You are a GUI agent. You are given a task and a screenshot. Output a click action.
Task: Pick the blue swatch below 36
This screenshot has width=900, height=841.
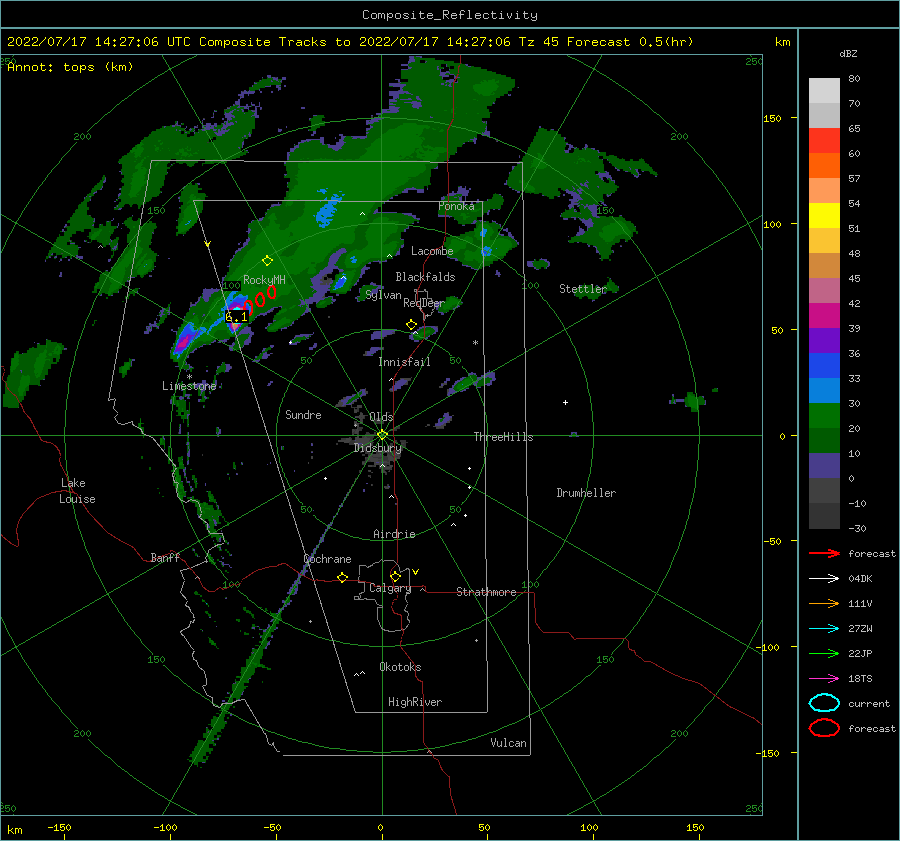tap(824, 366)
